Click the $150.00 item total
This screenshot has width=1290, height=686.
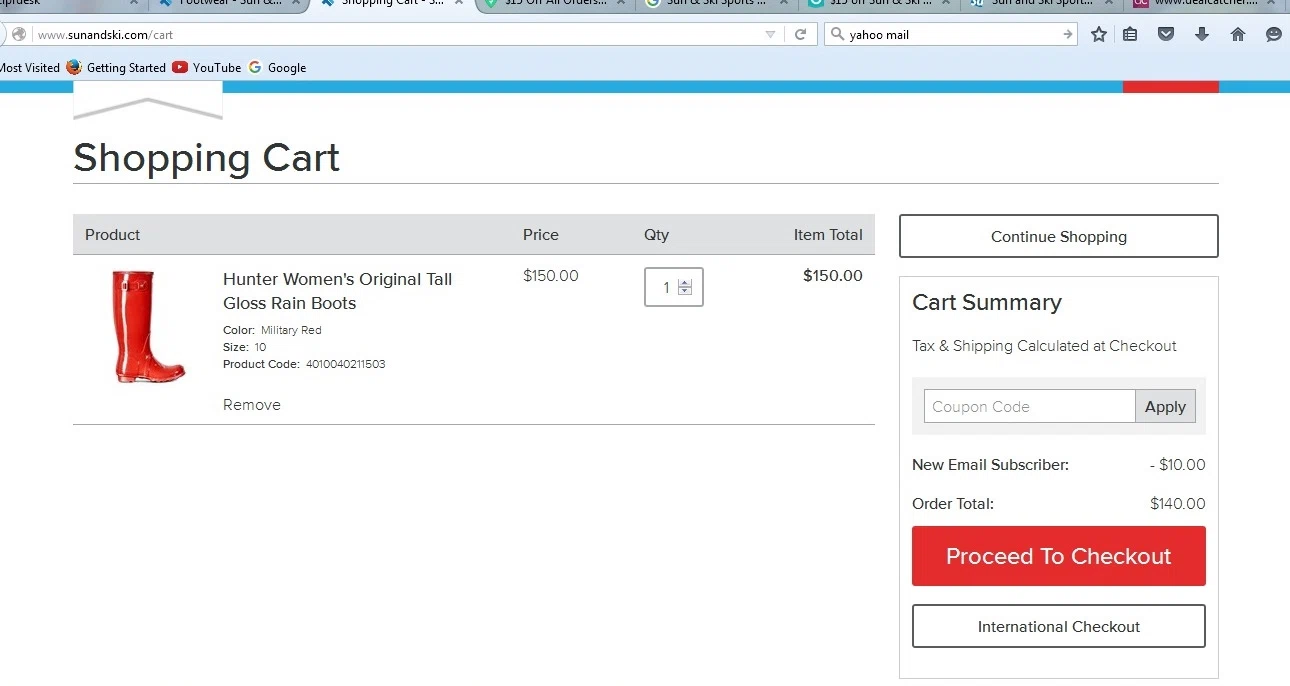click(832, 276)
